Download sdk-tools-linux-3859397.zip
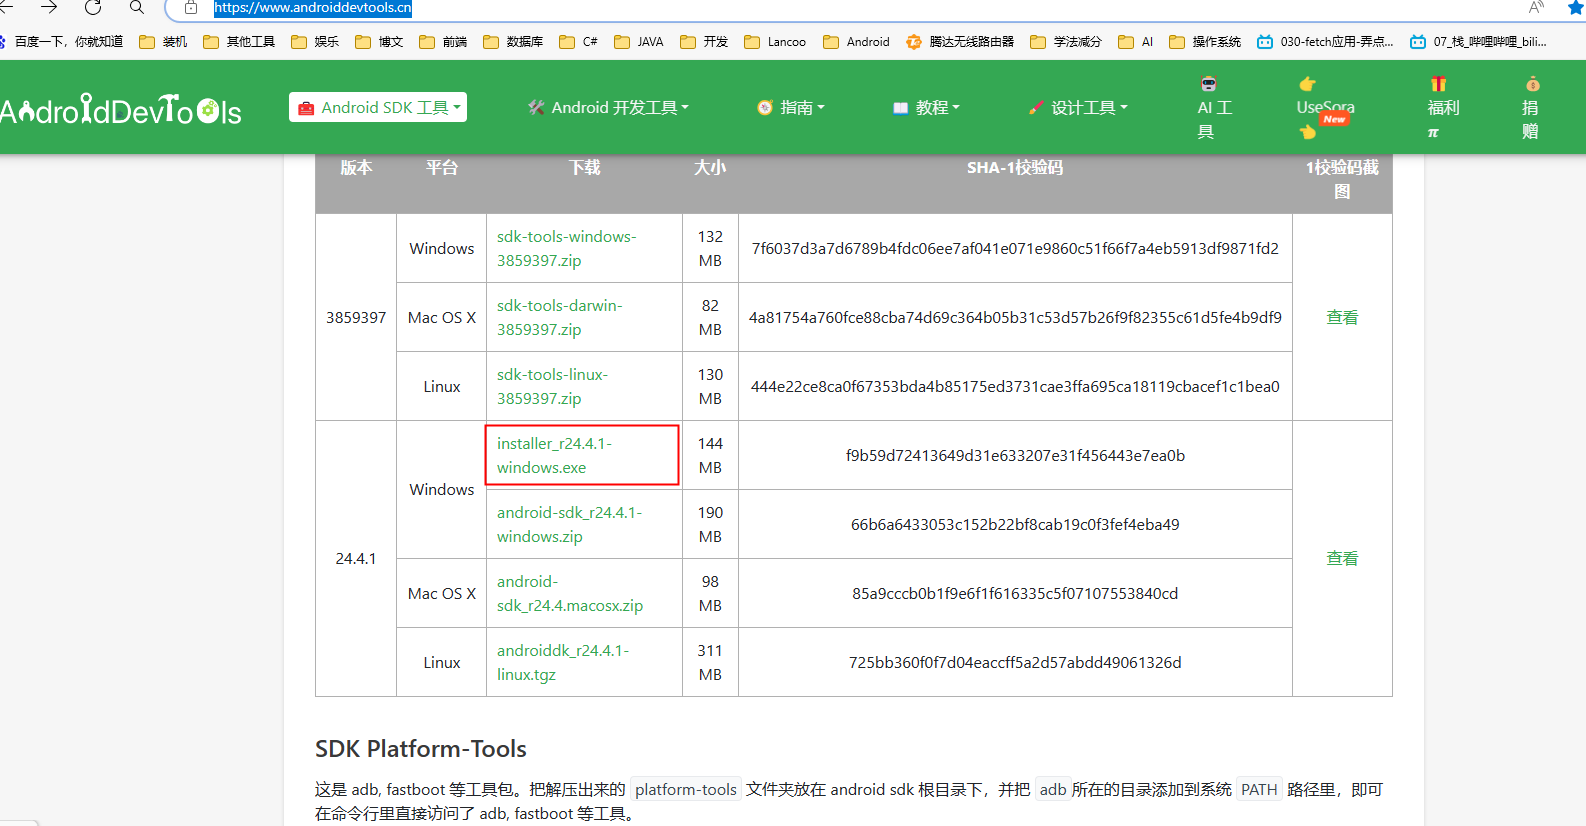The width and height of the screenshot is (1586, 826). coord(552,386)
